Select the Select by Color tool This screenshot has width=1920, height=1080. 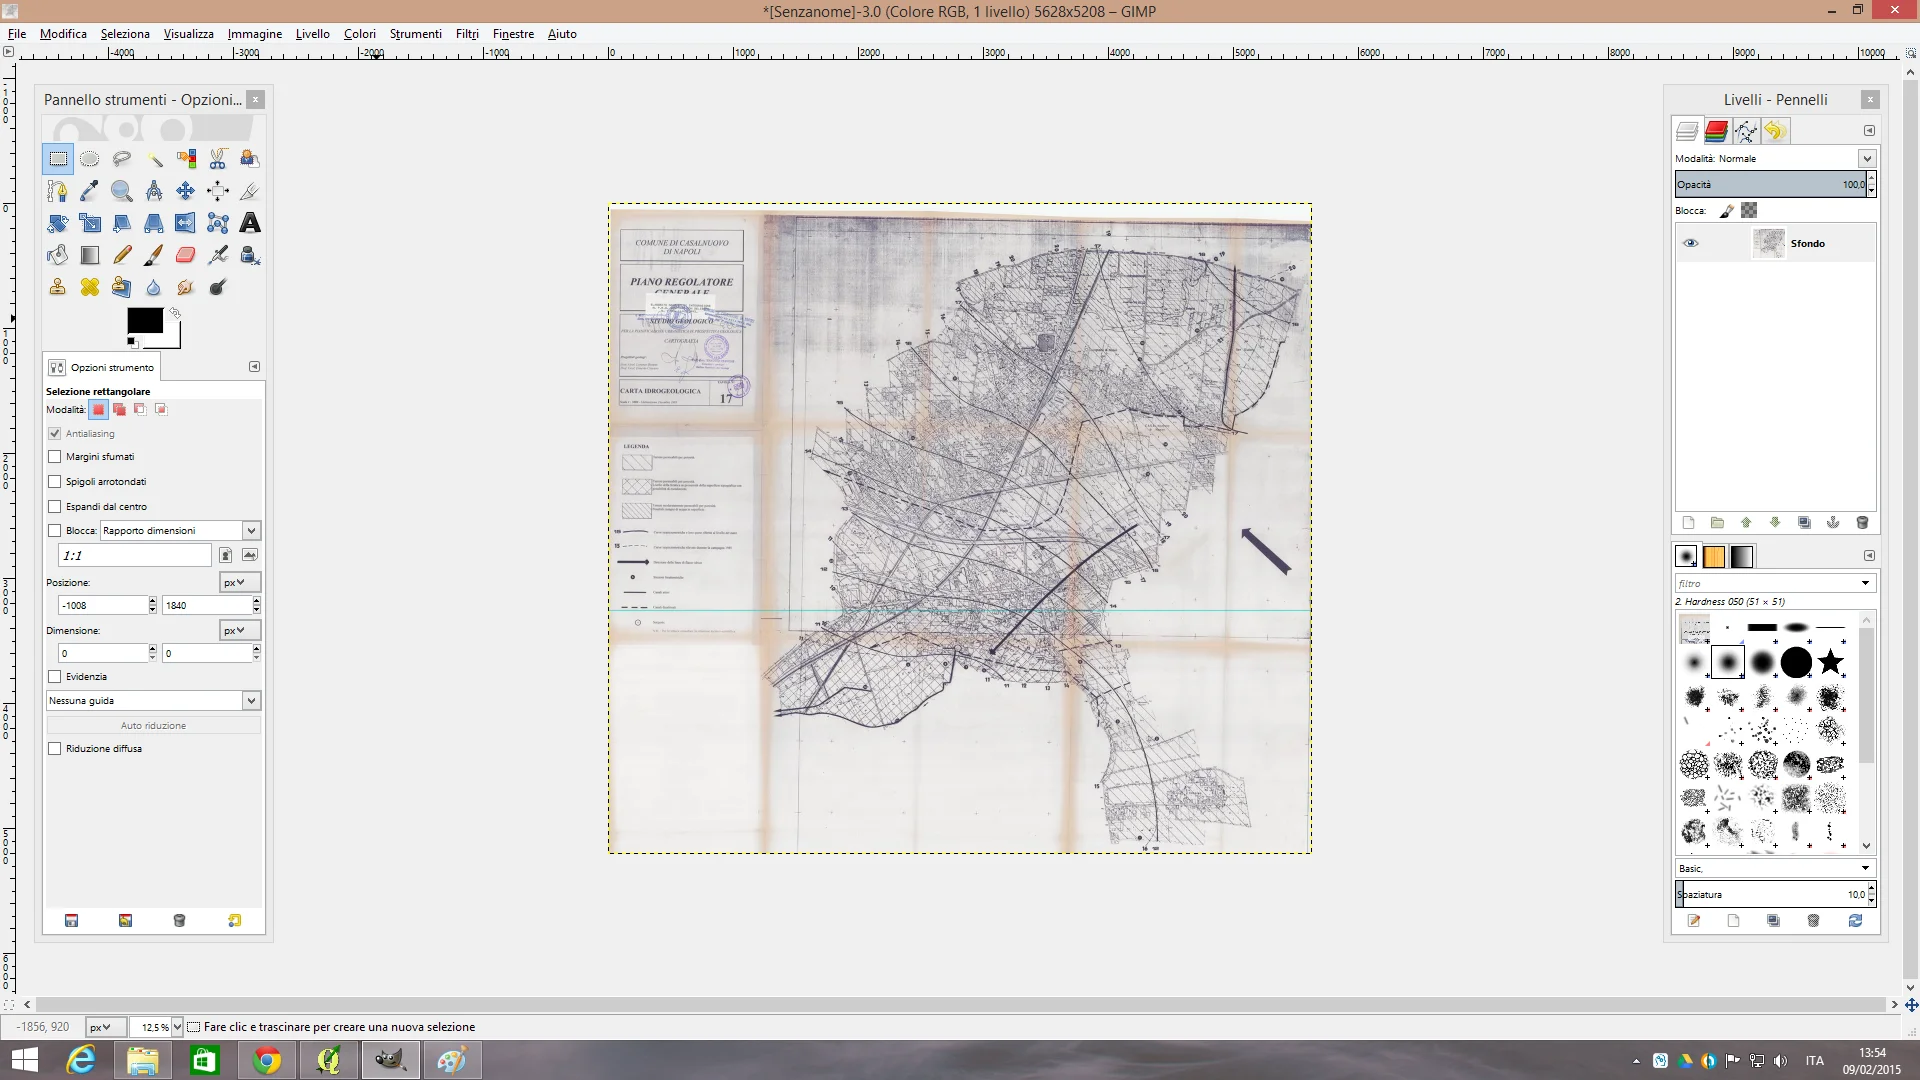(x=186, y=159)
